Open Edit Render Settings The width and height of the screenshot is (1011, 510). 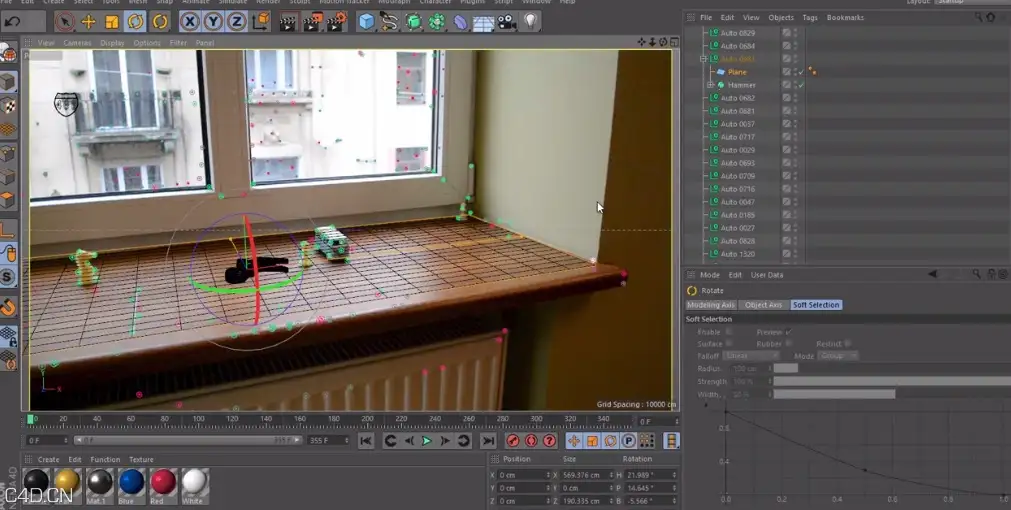(x=337, y=23)
